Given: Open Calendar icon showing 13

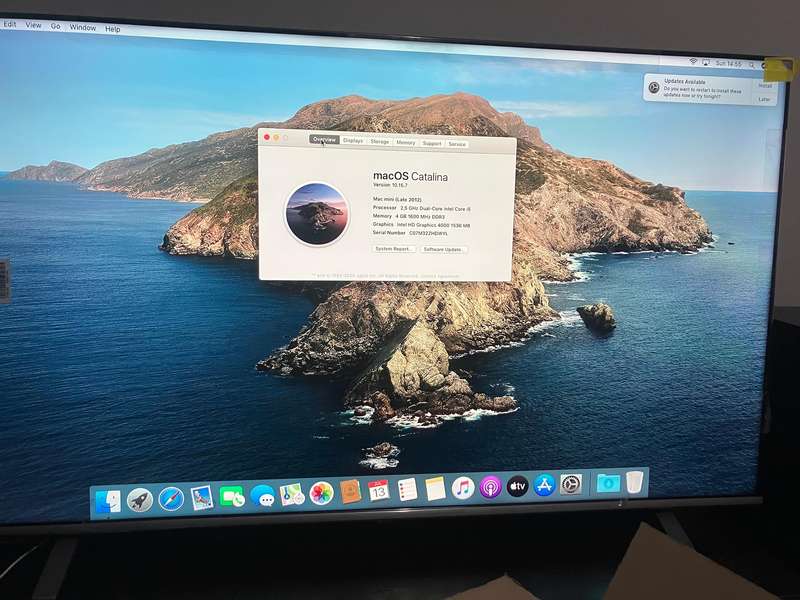Looking at the screenshot, I should [379, 491].
